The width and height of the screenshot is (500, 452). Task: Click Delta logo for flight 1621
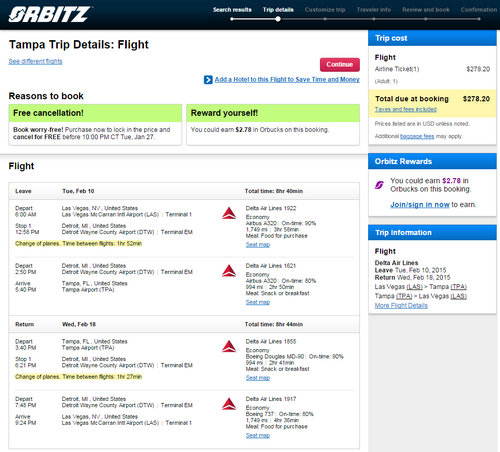[x=229, y=271]
